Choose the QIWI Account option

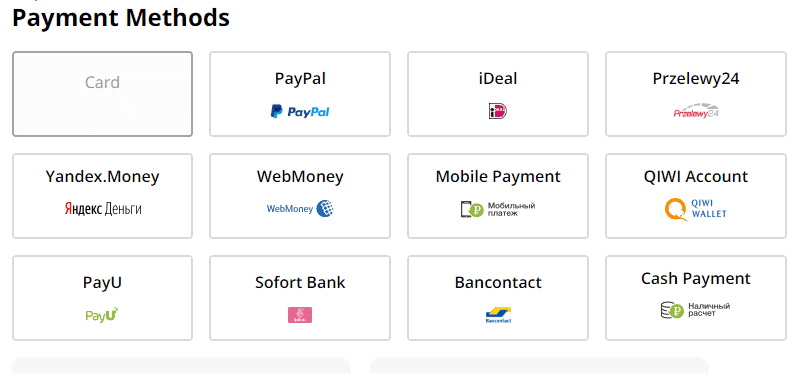[x=696, y=196]
